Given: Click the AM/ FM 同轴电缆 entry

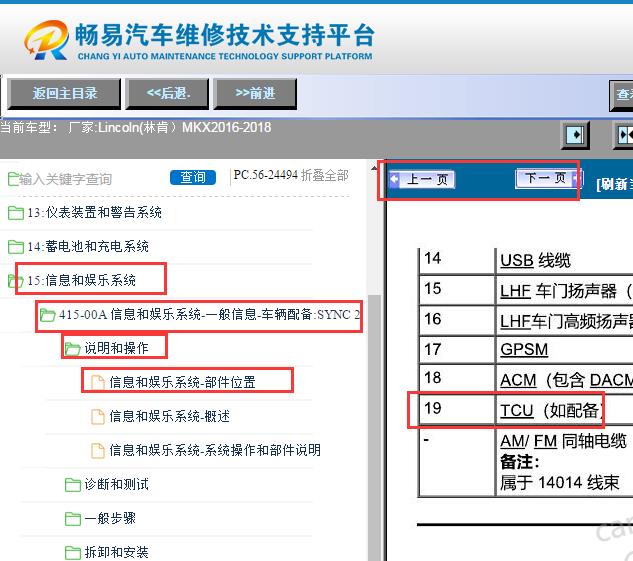Looking at the screenshot, I should tap(563, 441).
